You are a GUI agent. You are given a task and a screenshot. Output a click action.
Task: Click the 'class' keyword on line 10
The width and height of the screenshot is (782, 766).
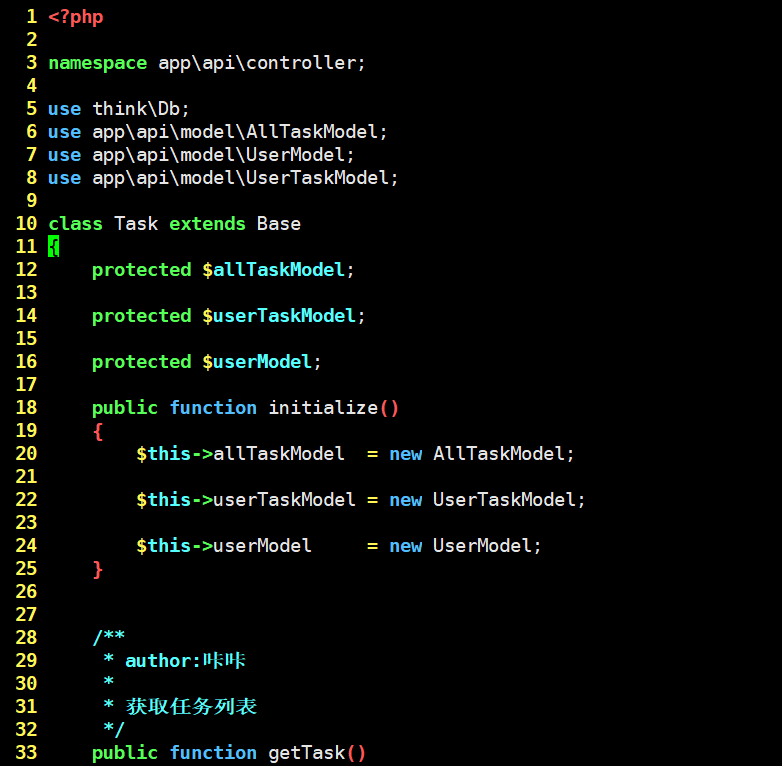tap(75, 224)
